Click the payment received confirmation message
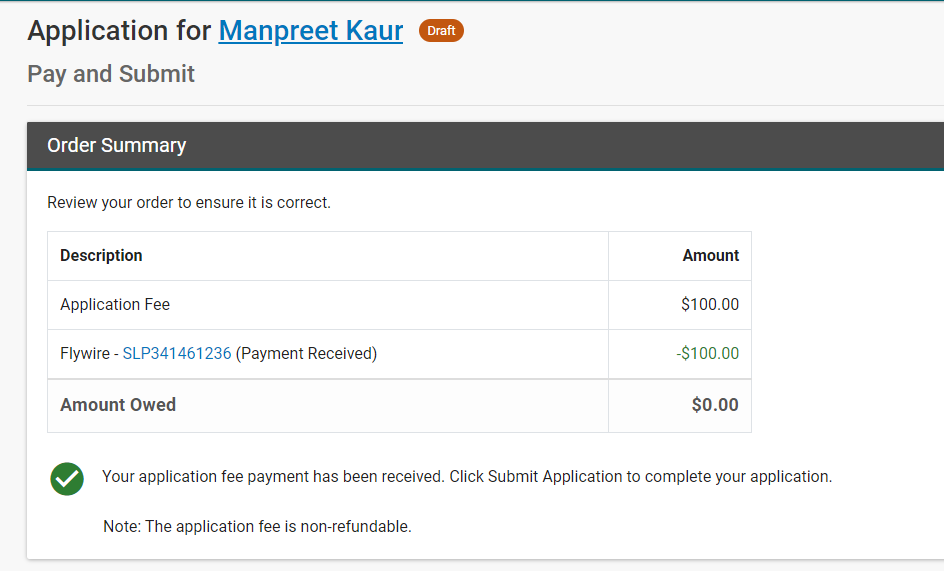Viewport: 944px width, 573px height. tap(467, 477)
